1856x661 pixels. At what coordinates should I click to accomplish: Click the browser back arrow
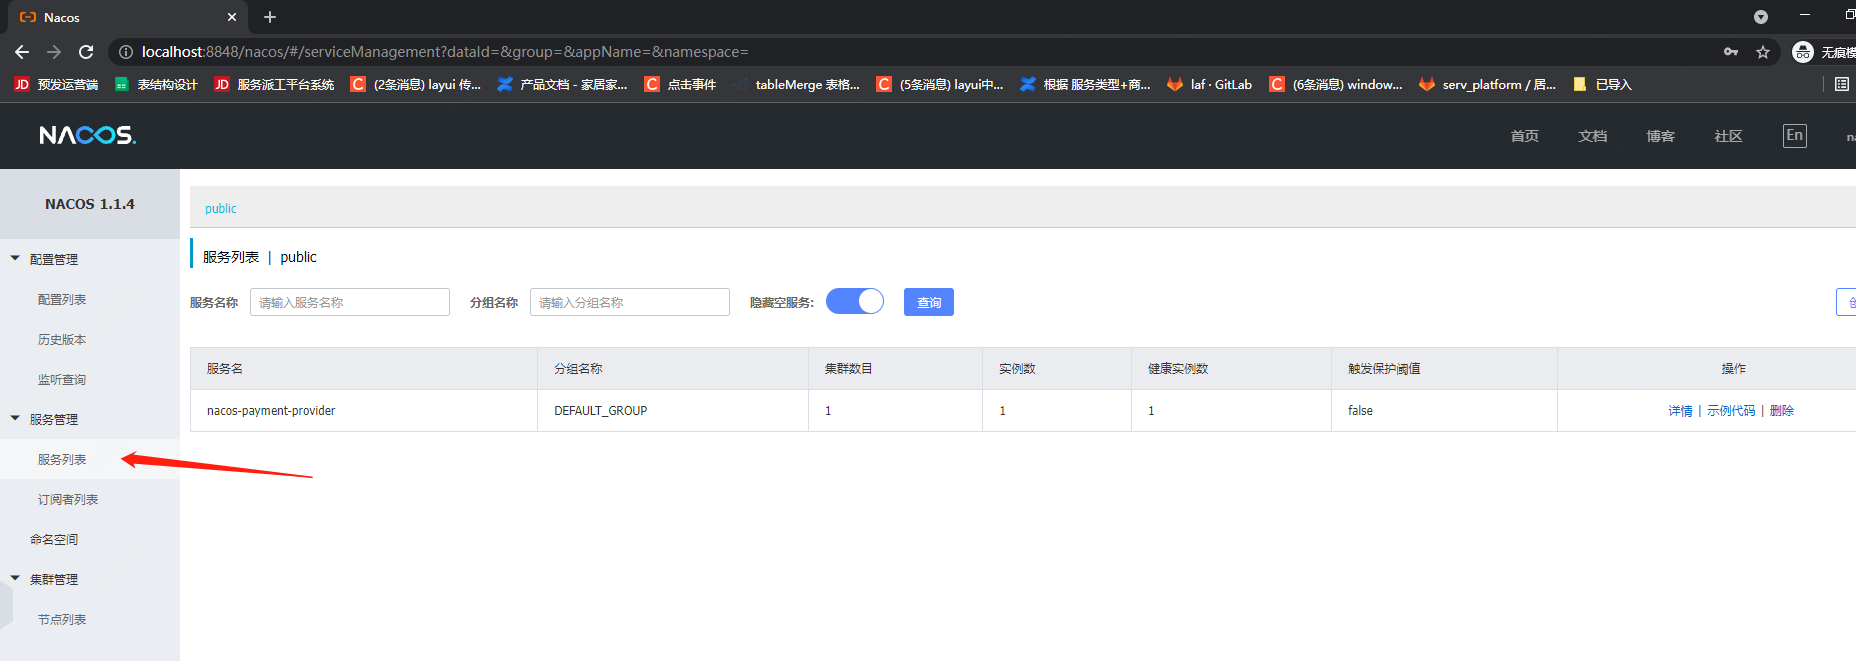point(22,52)
